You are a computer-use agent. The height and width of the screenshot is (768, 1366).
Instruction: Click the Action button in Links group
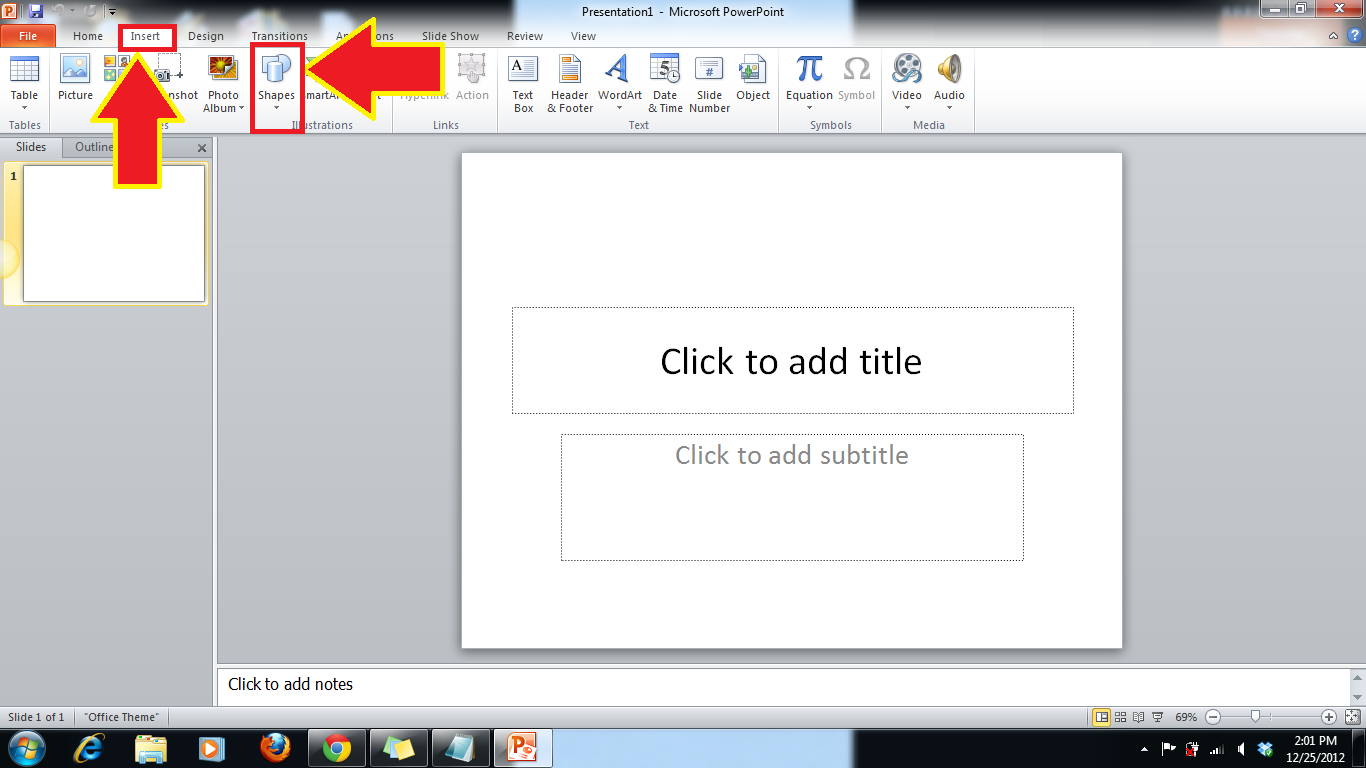[472, 79]
